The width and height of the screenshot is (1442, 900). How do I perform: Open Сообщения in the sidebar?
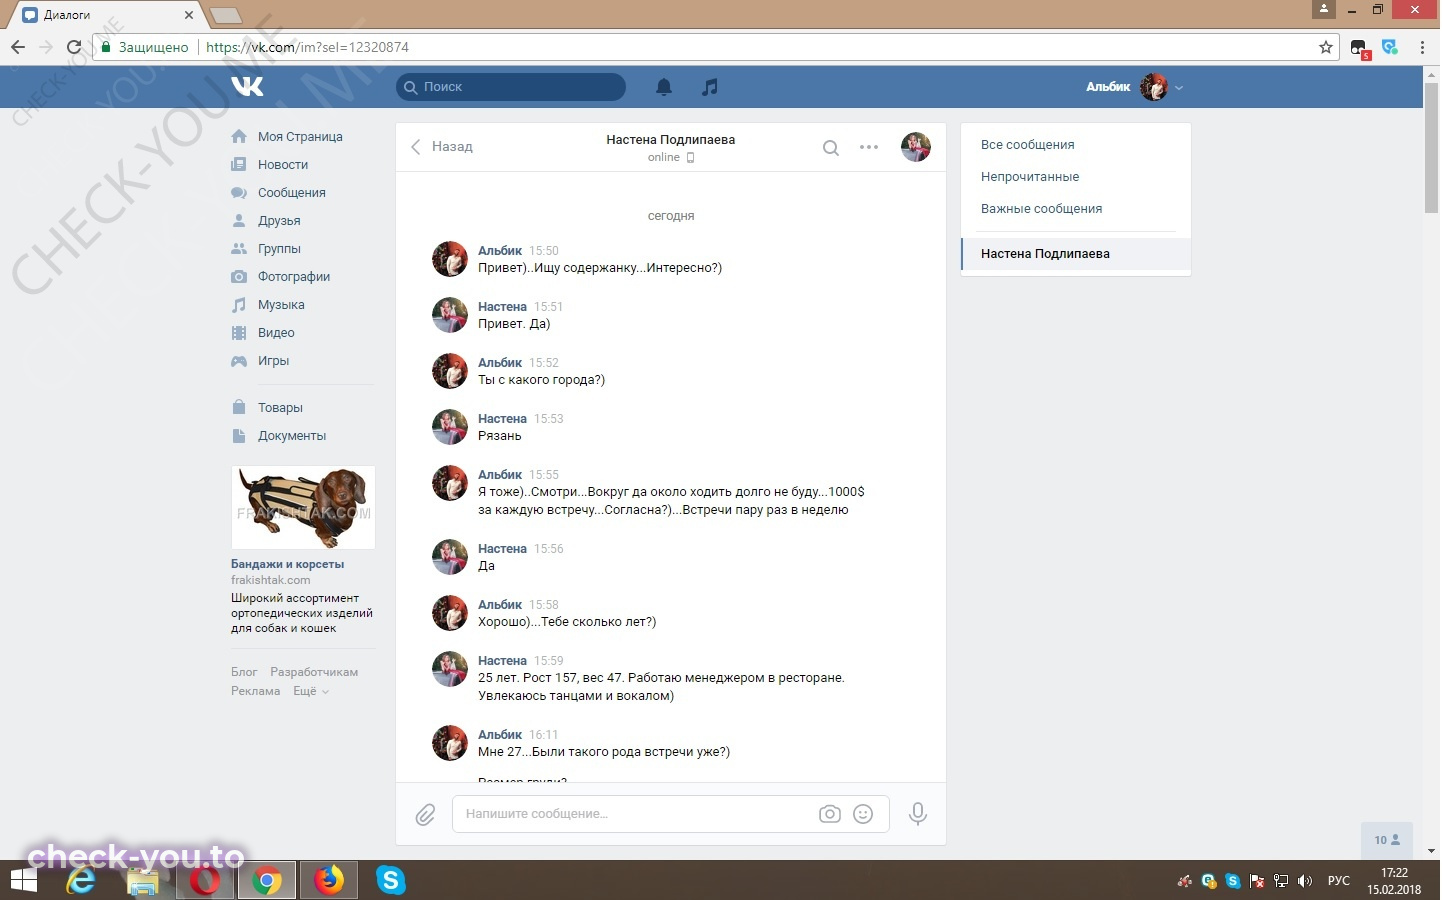(292, 193)
